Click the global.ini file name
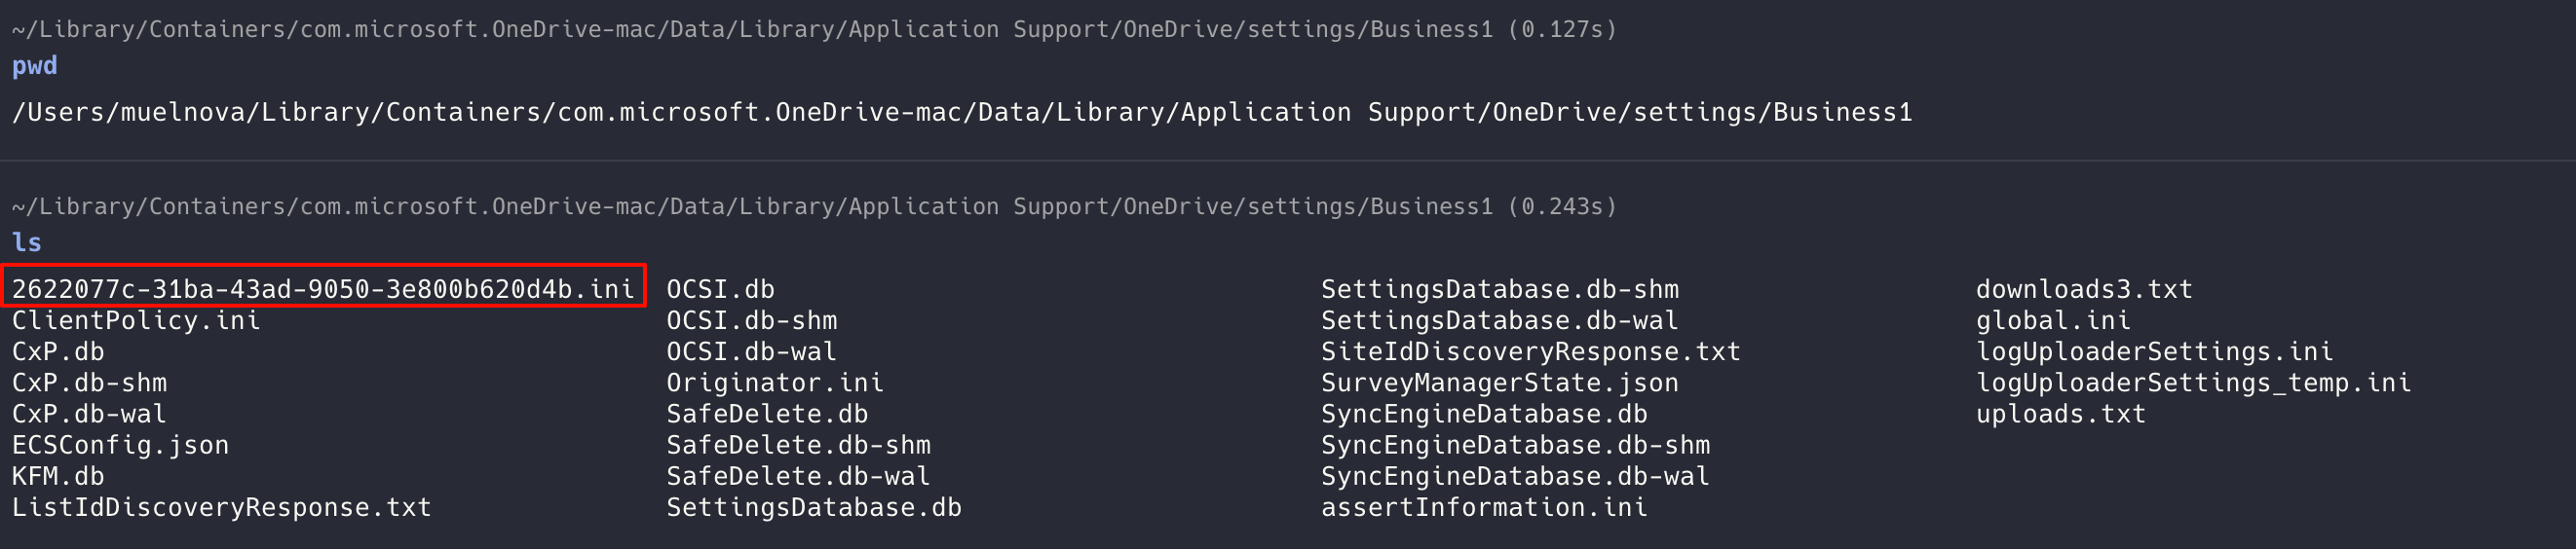 click(2052, 320)
